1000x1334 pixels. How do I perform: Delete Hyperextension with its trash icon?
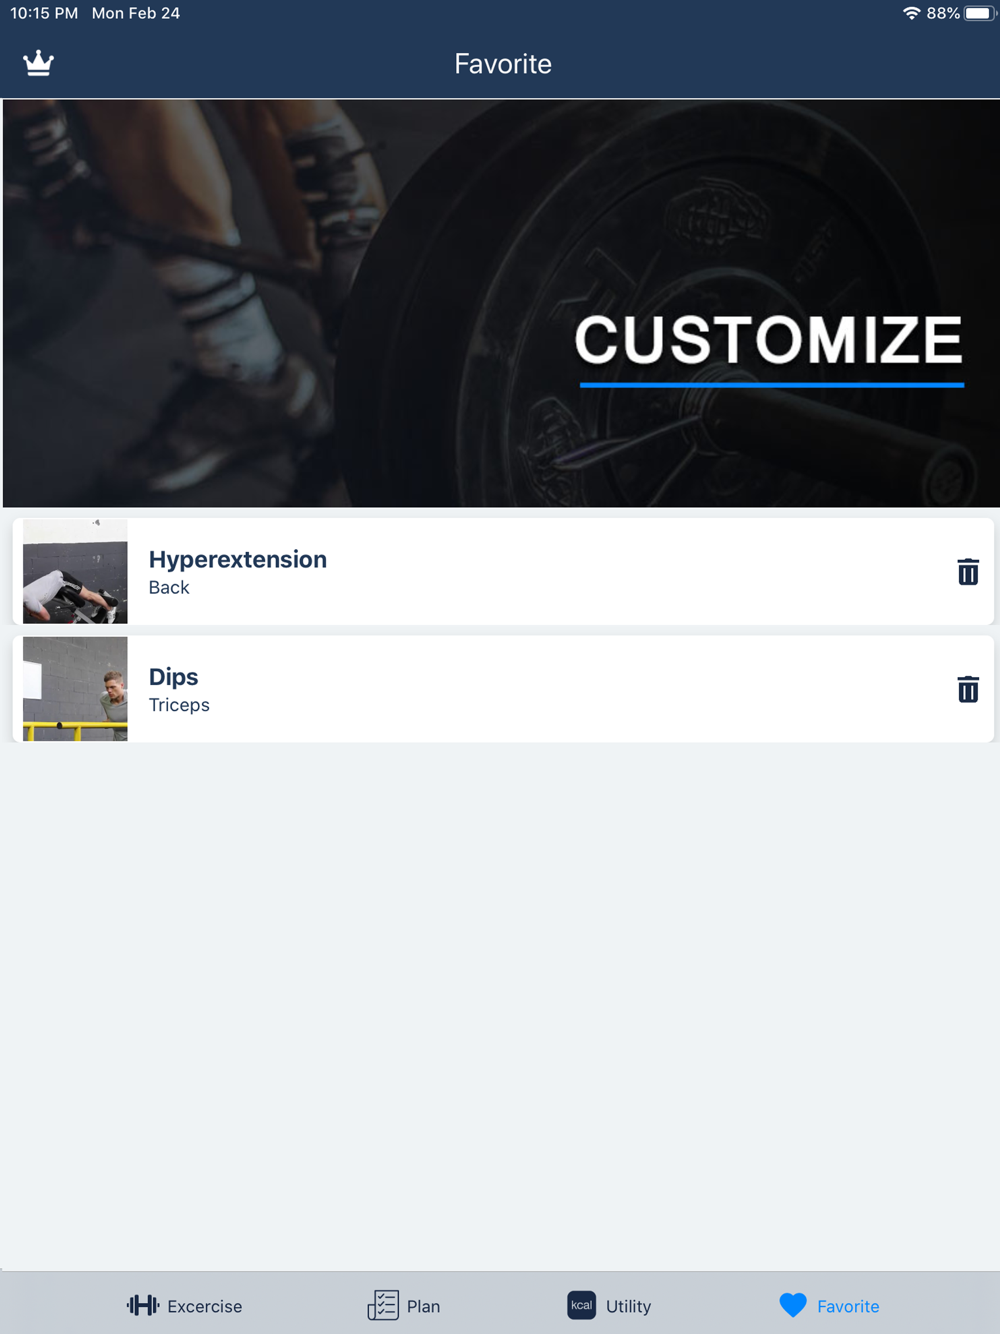[x=967, y=572]
